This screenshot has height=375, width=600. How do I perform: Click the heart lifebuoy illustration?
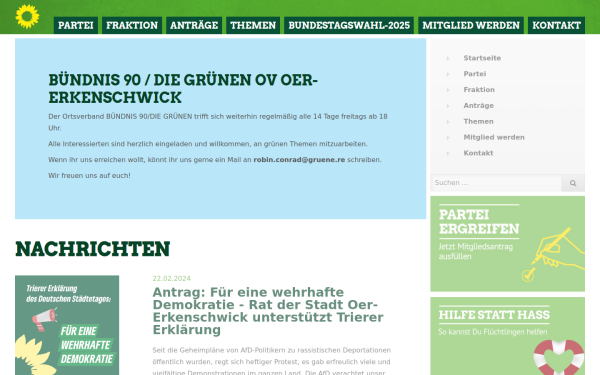[x=559, y=358]
